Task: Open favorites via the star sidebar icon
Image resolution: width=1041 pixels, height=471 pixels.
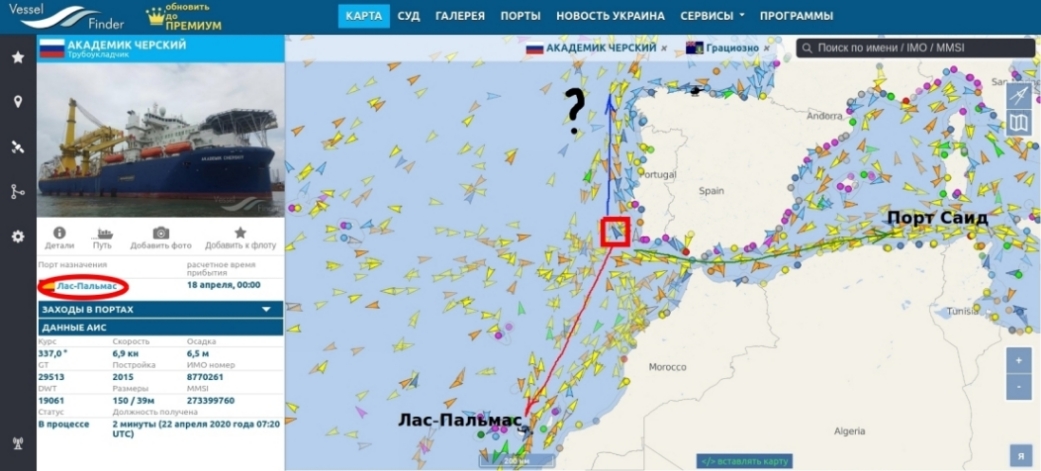Action: tap(18, 57)
